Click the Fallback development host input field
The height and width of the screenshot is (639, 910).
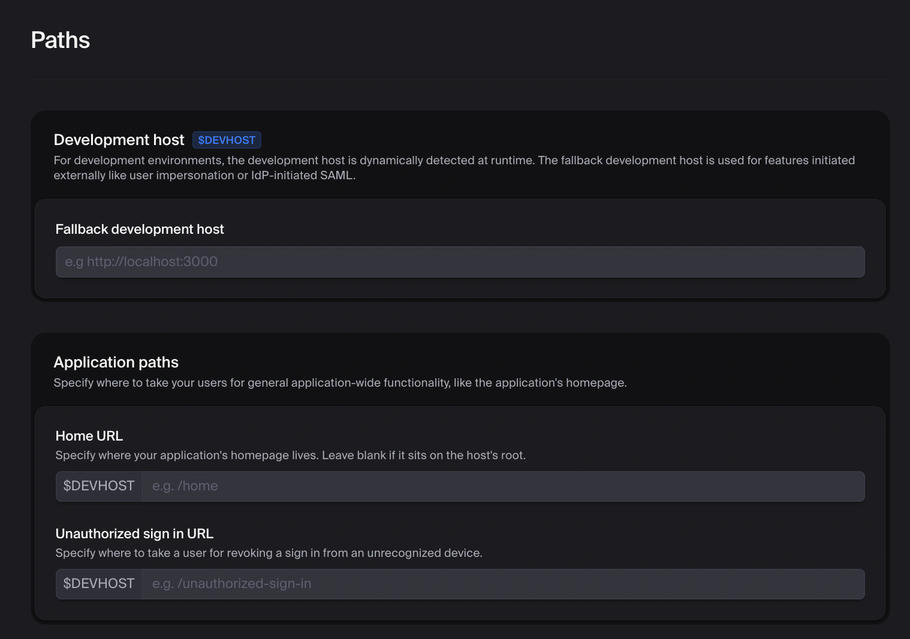click(460, 261)
